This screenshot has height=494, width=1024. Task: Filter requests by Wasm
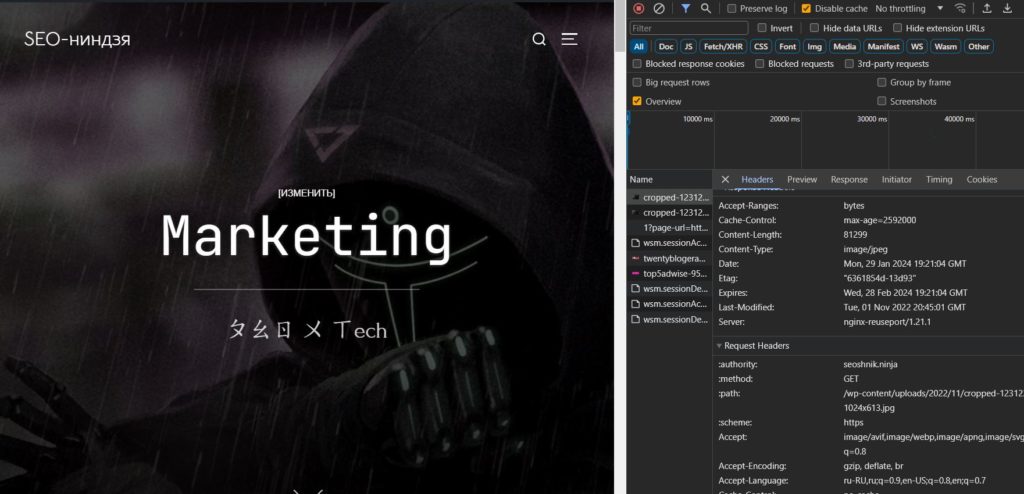tap(945, 46)
